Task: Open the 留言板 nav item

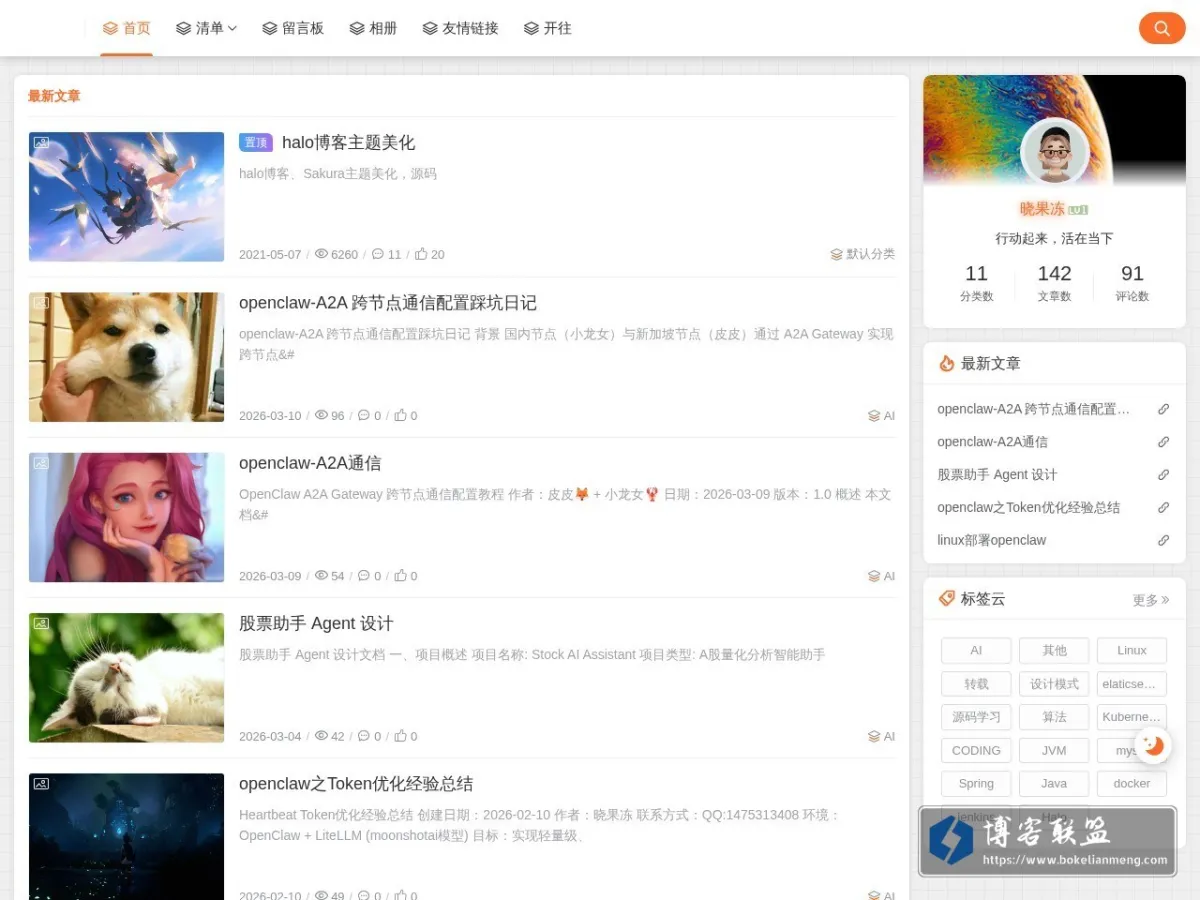Action: 293,28
